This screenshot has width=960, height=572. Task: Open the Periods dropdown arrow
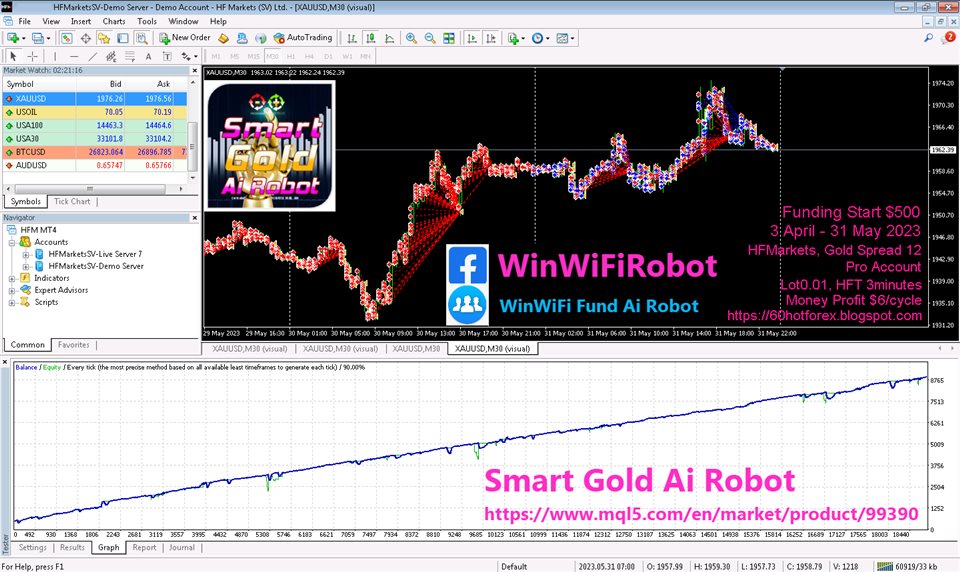(x=547, y=39)
